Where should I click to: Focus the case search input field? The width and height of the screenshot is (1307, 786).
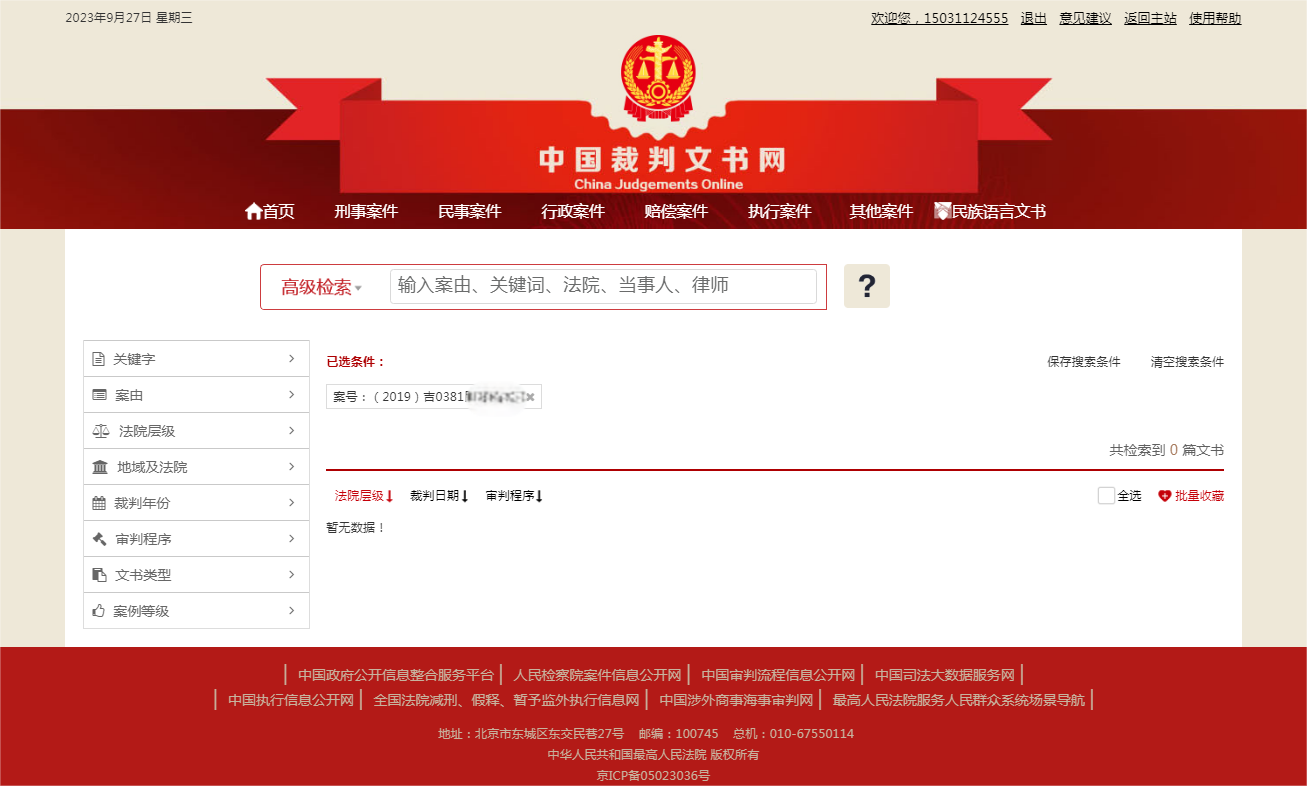click(x=603, y=286)
